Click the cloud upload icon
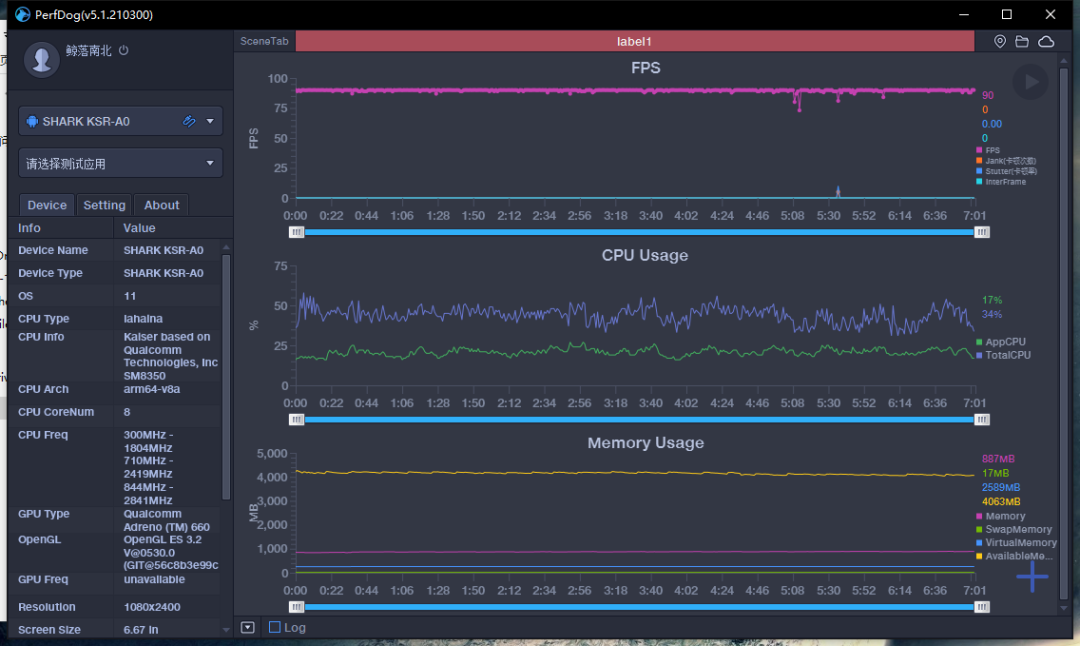Image resolution: width=1080 pixels, height=646 pixels. click(1046, 41)
